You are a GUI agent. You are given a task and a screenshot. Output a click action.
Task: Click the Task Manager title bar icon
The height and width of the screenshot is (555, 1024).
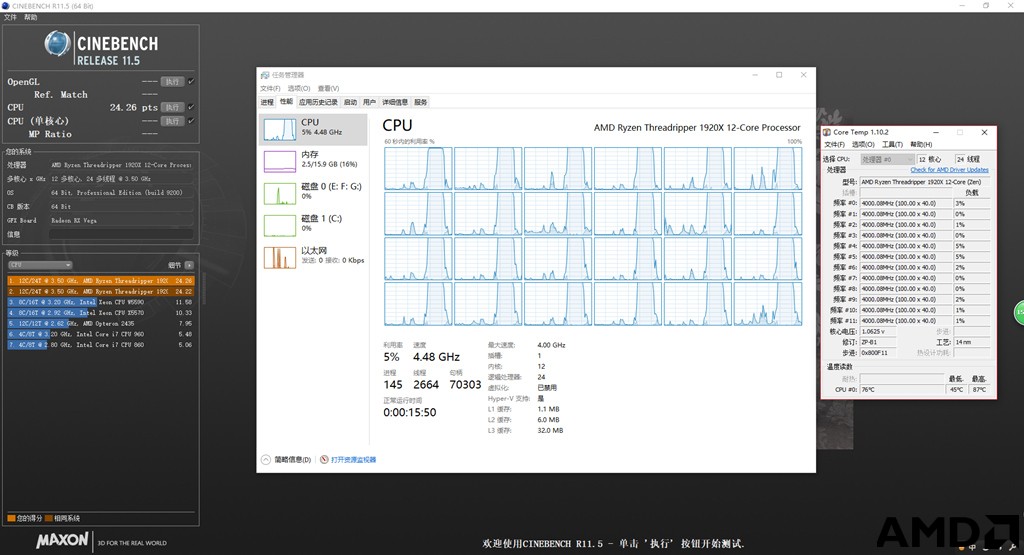coord(264,75)
